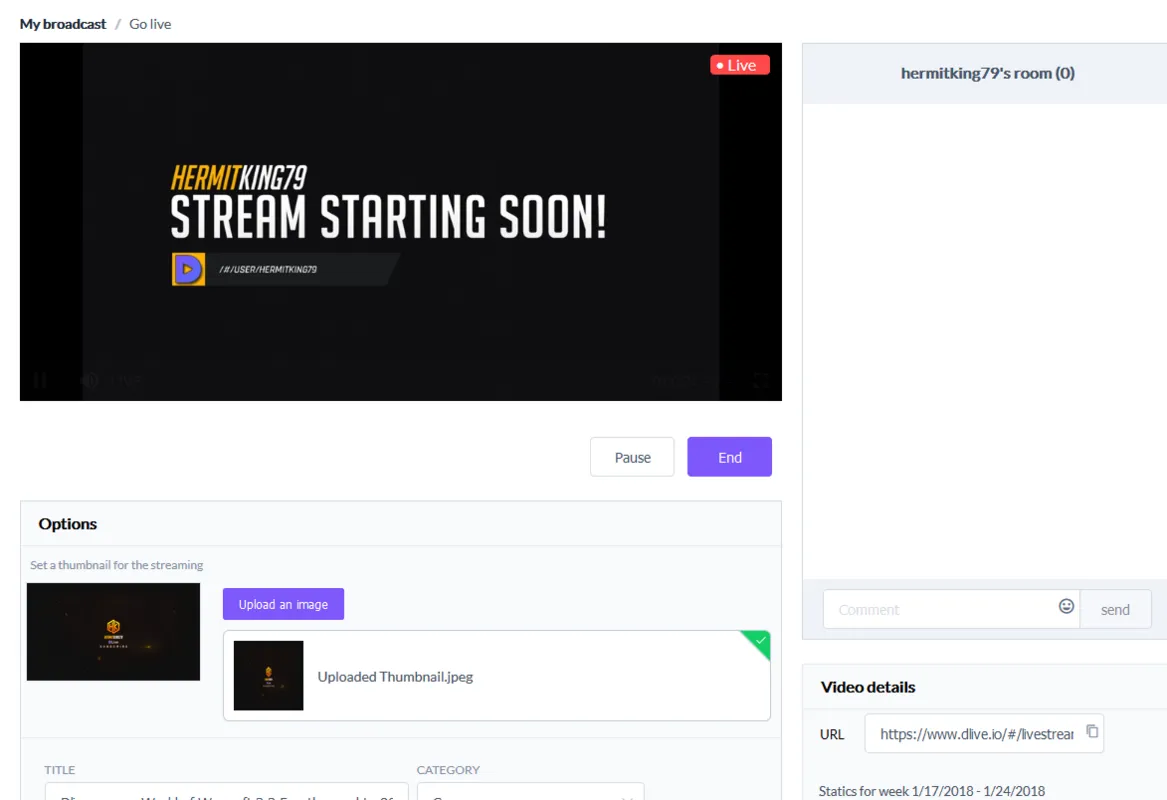Click the Title text field
Viewport: 1167px width, 800px height.
226,792
